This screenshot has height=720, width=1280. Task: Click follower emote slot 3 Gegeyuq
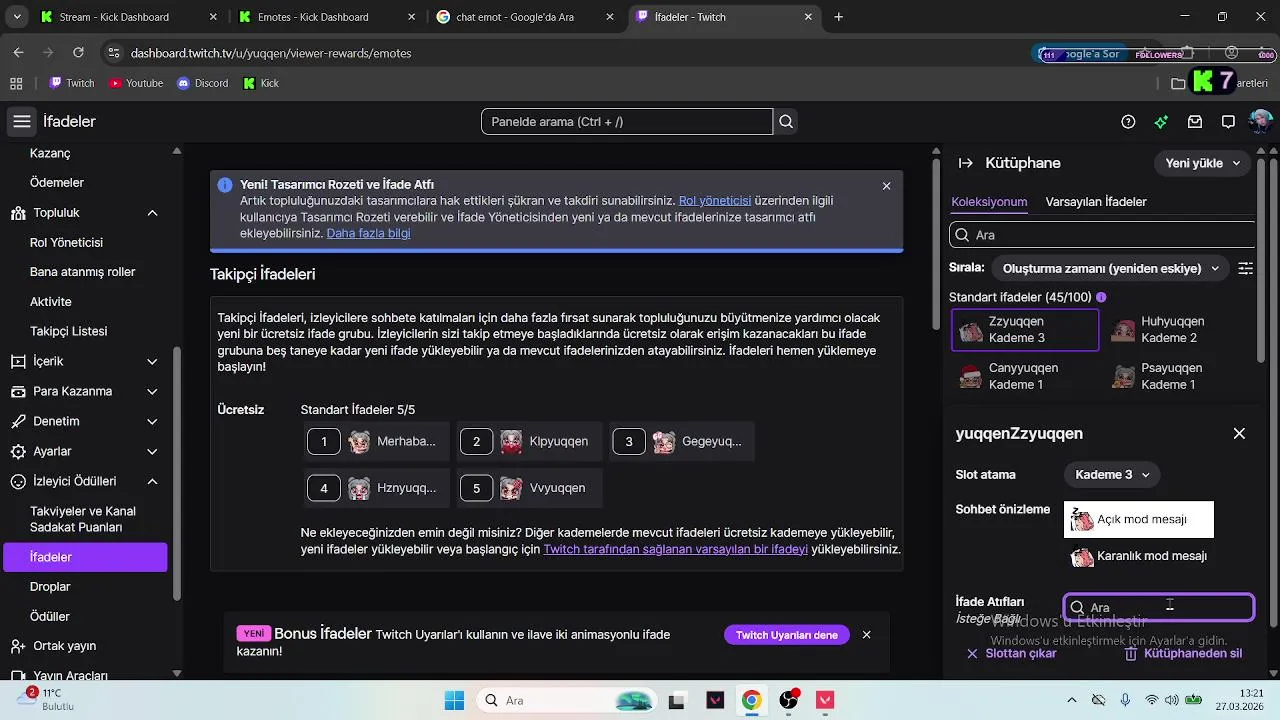(x=682, y=441)
